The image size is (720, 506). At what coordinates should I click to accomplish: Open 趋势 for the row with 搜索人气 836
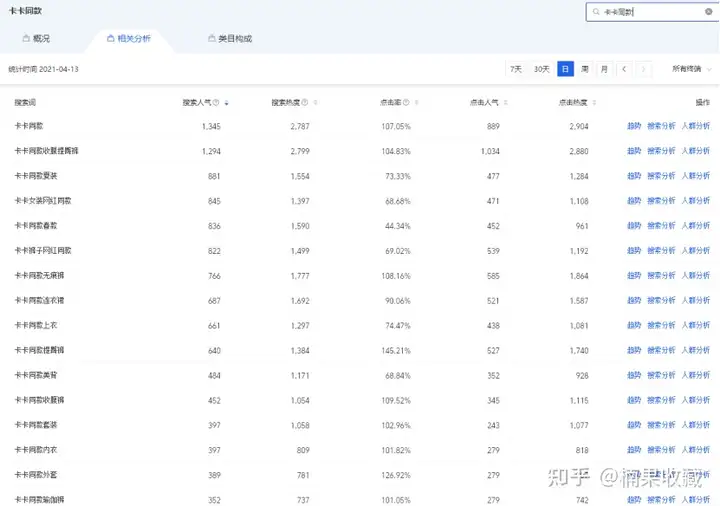tap(634, 225)
